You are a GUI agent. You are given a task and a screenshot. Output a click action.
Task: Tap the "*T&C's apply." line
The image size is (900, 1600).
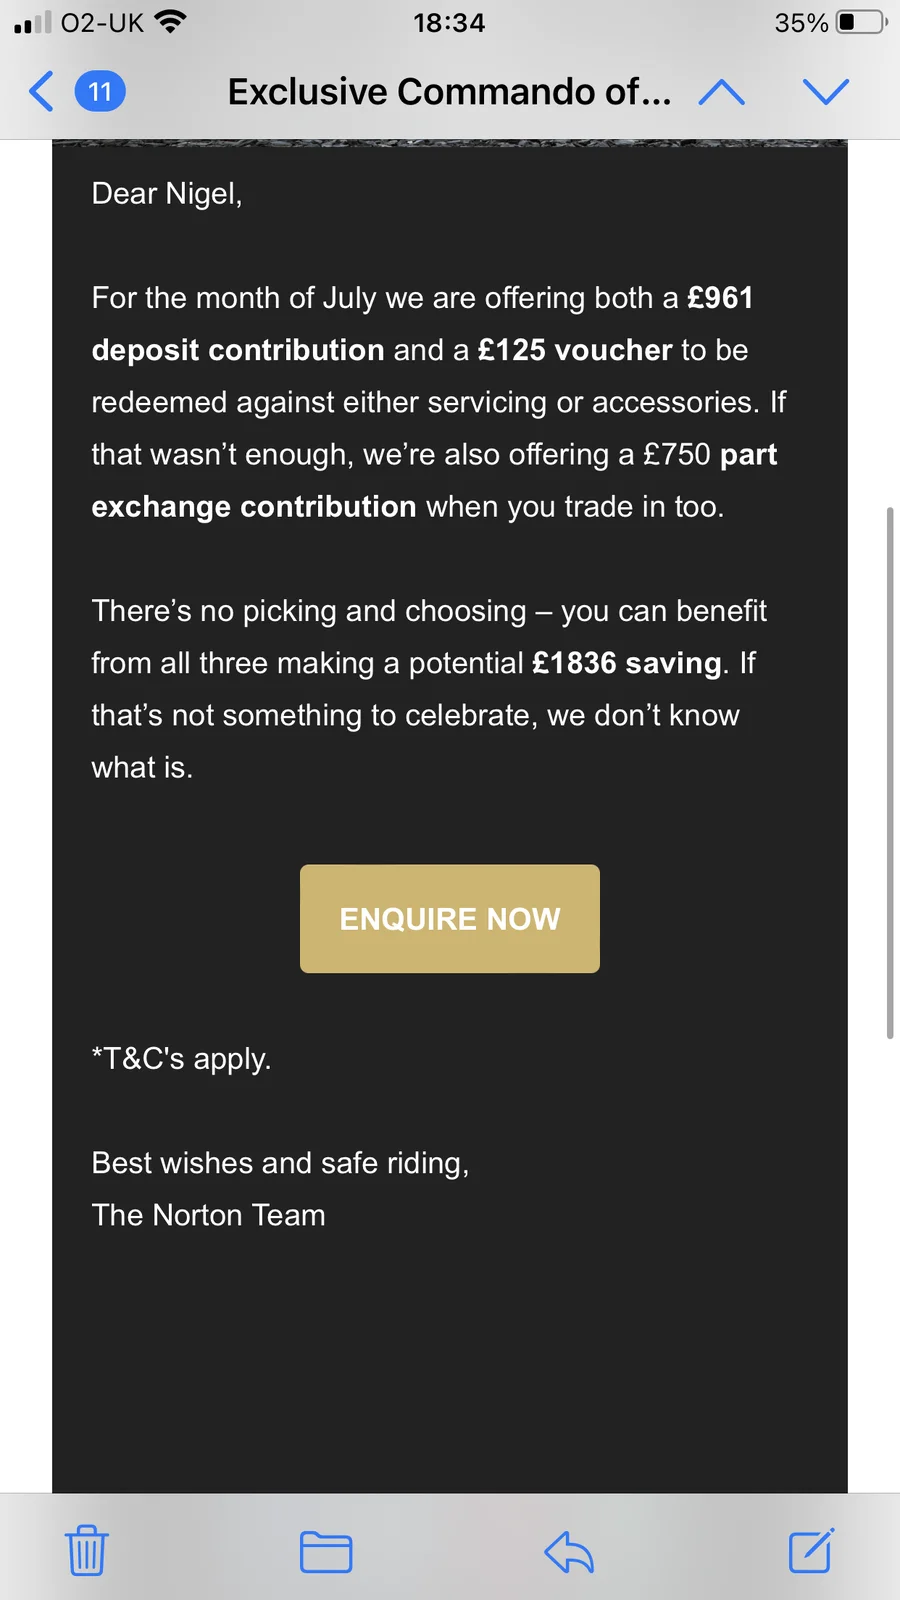coord(181,1058)
